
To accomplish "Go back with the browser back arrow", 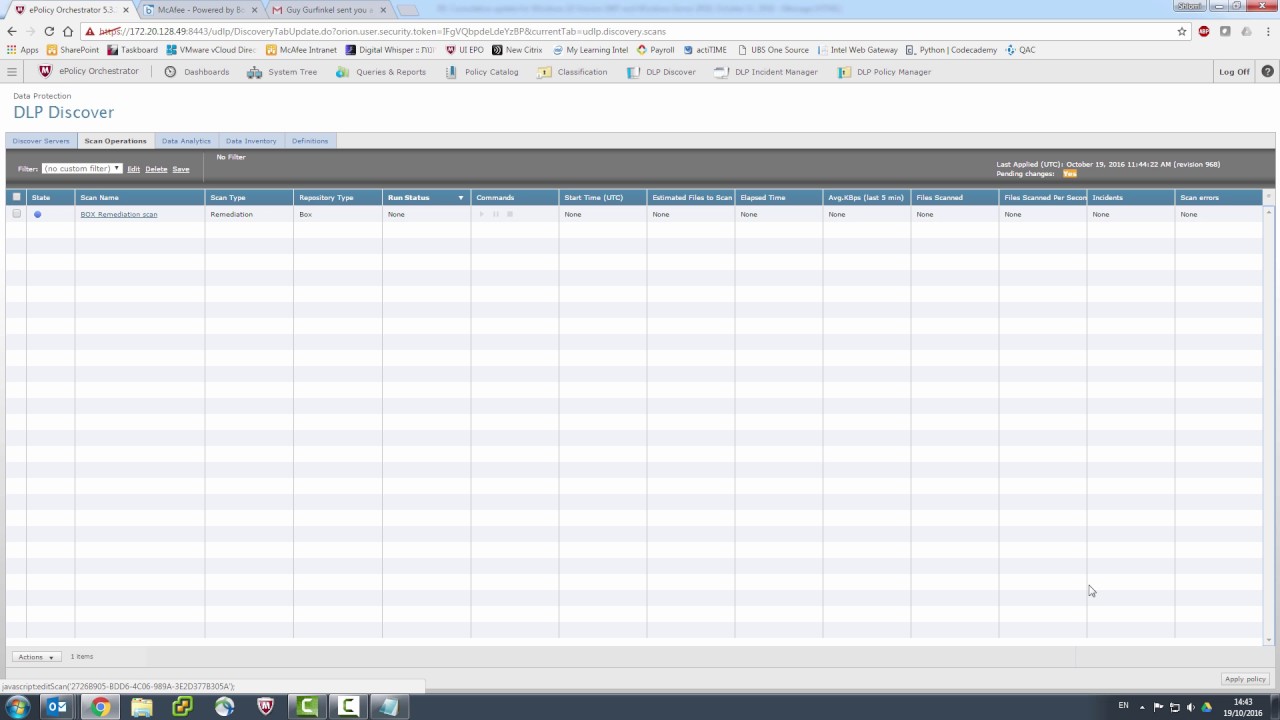I will (x=12, y=31).
